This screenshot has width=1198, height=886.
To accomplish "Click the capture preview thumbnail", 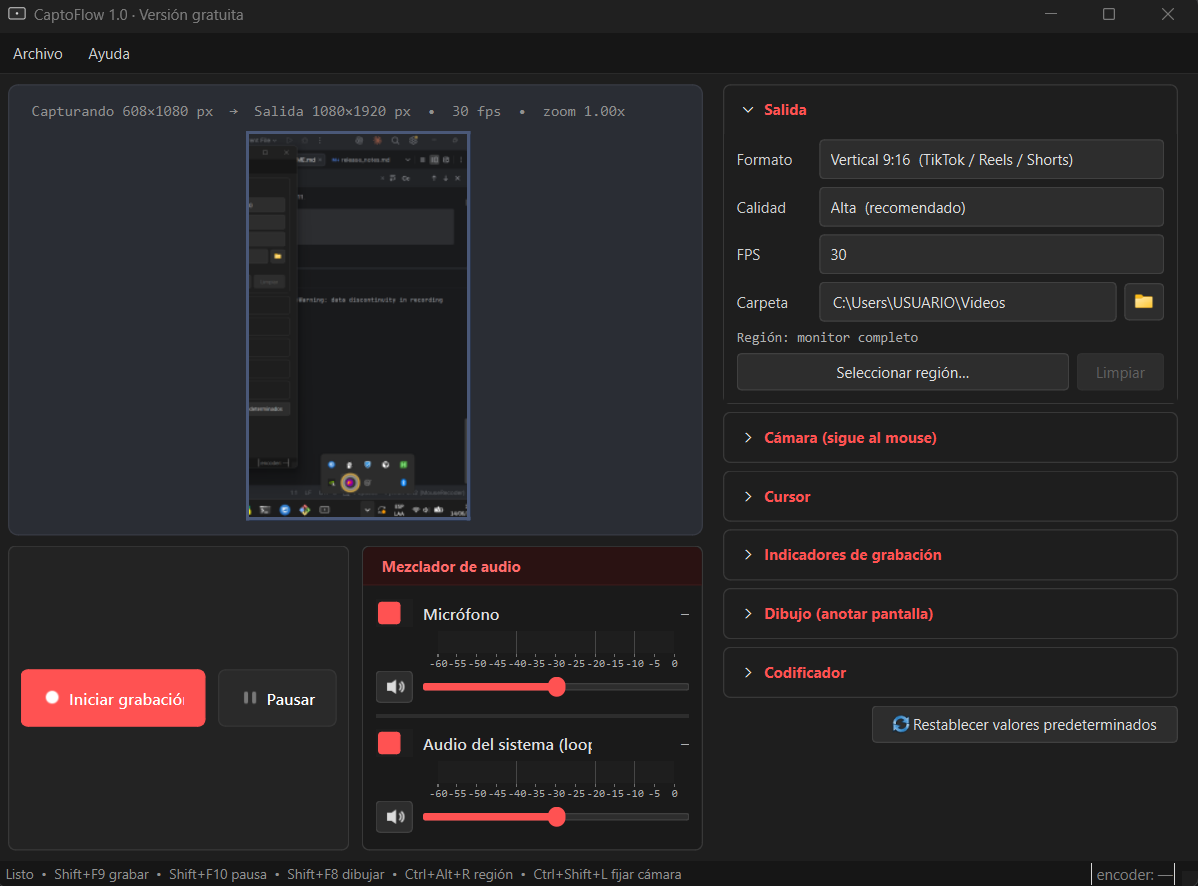I will click(x=358, y=325).
